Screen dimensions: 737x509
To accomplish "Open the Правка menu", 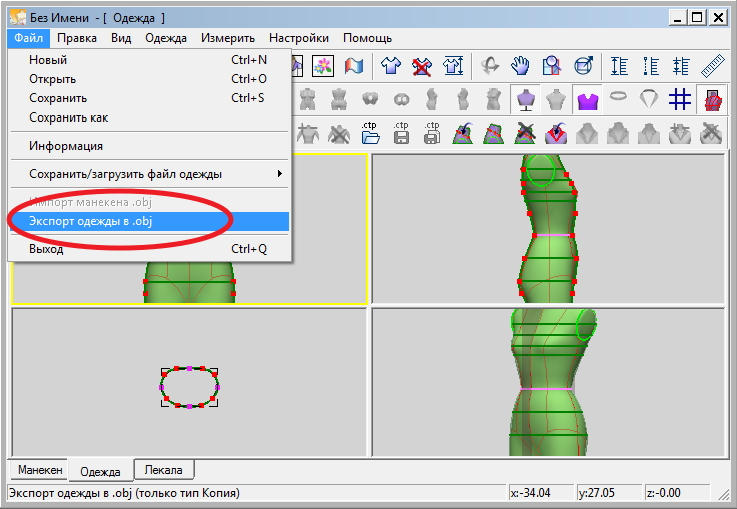I will (77, 38).
